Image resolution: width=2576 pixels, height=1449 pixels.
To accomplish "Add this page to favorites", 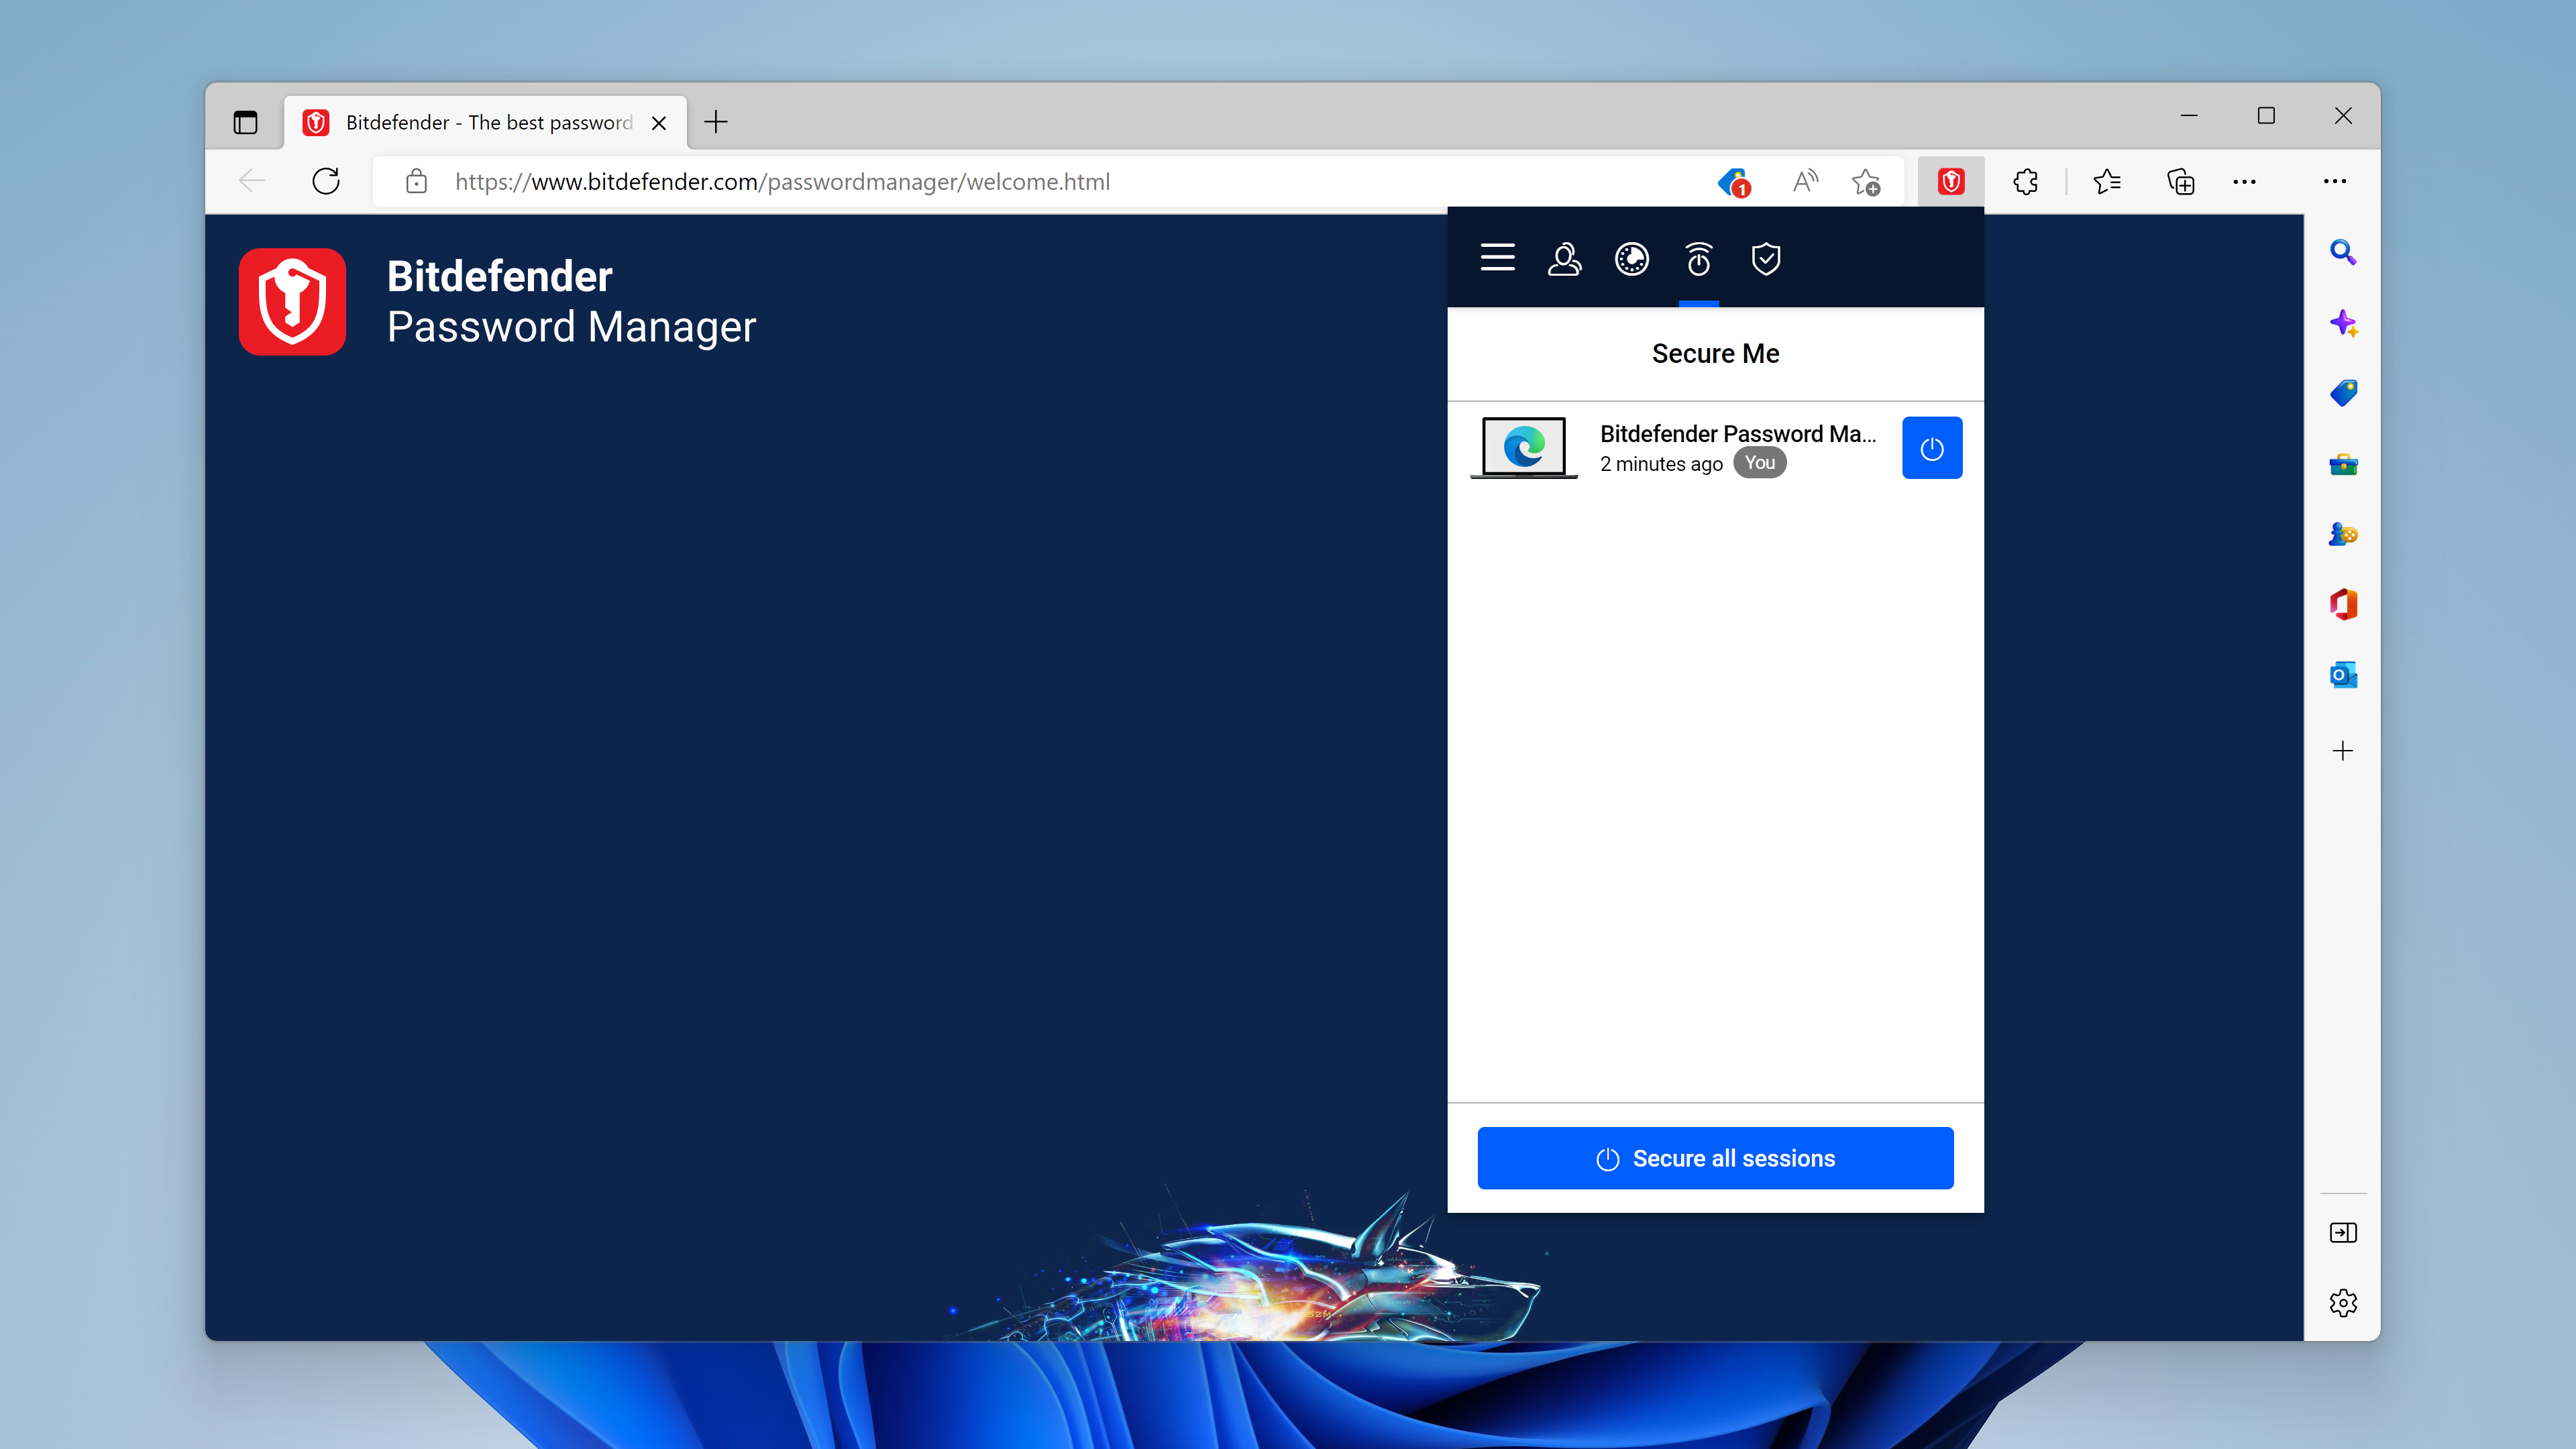I will [1865, 181].
